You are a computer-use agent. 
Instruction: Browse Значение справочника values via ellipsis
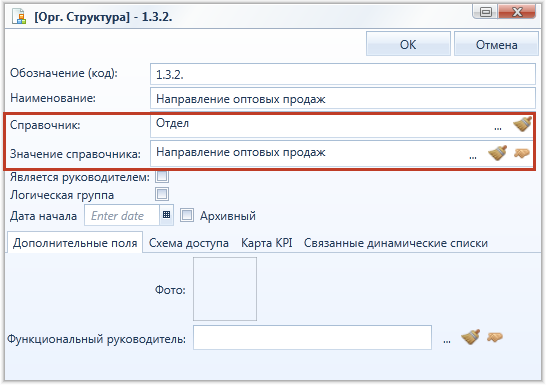point(473,157)
